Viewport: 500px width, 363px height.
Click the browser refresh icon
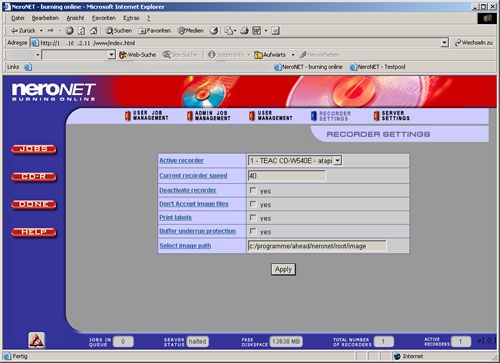(81, 31)
